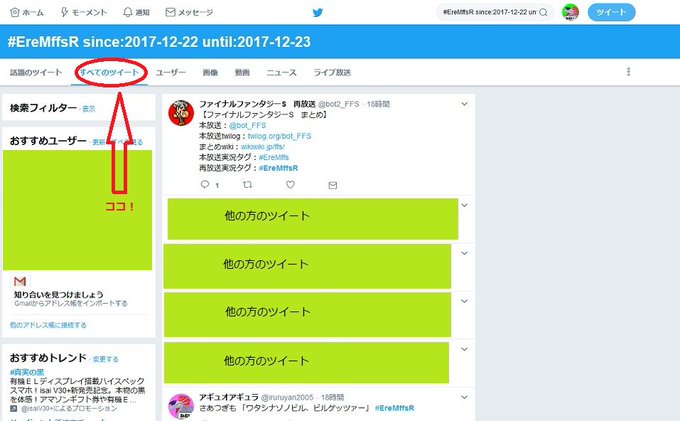Screen dimensions: 680x421
Task: Open ファイナルファンタジーS 再放送 profile name
Action: pos(257,104)
